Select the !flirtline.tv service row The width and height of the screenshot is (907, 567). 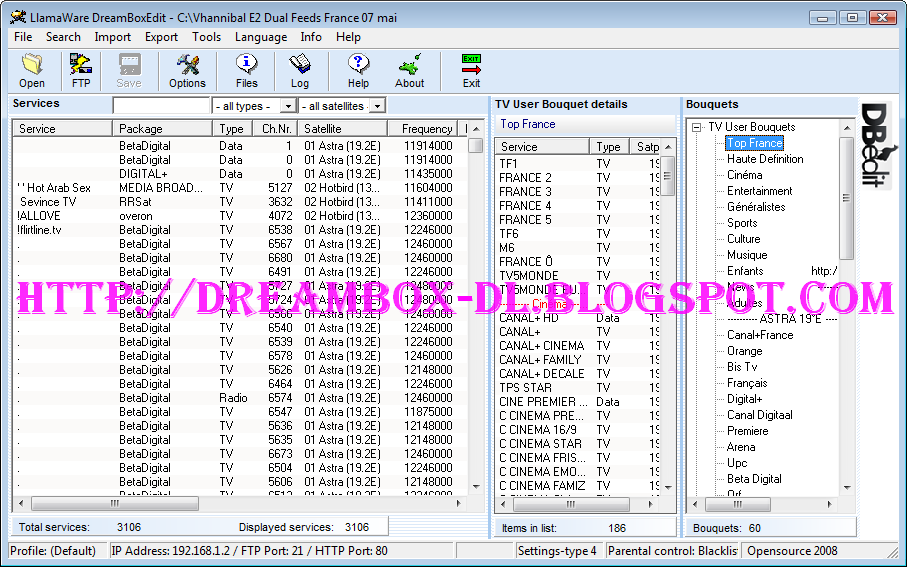click(x=240, y=230)
